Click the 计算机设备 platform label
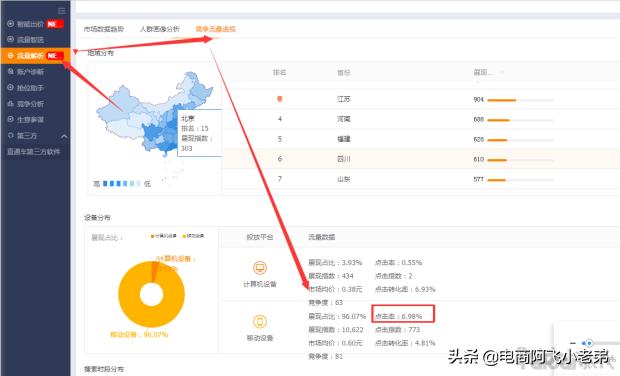The width and height of the screenshot is (620, 376). pyautogui.click(x=260, y=284)
